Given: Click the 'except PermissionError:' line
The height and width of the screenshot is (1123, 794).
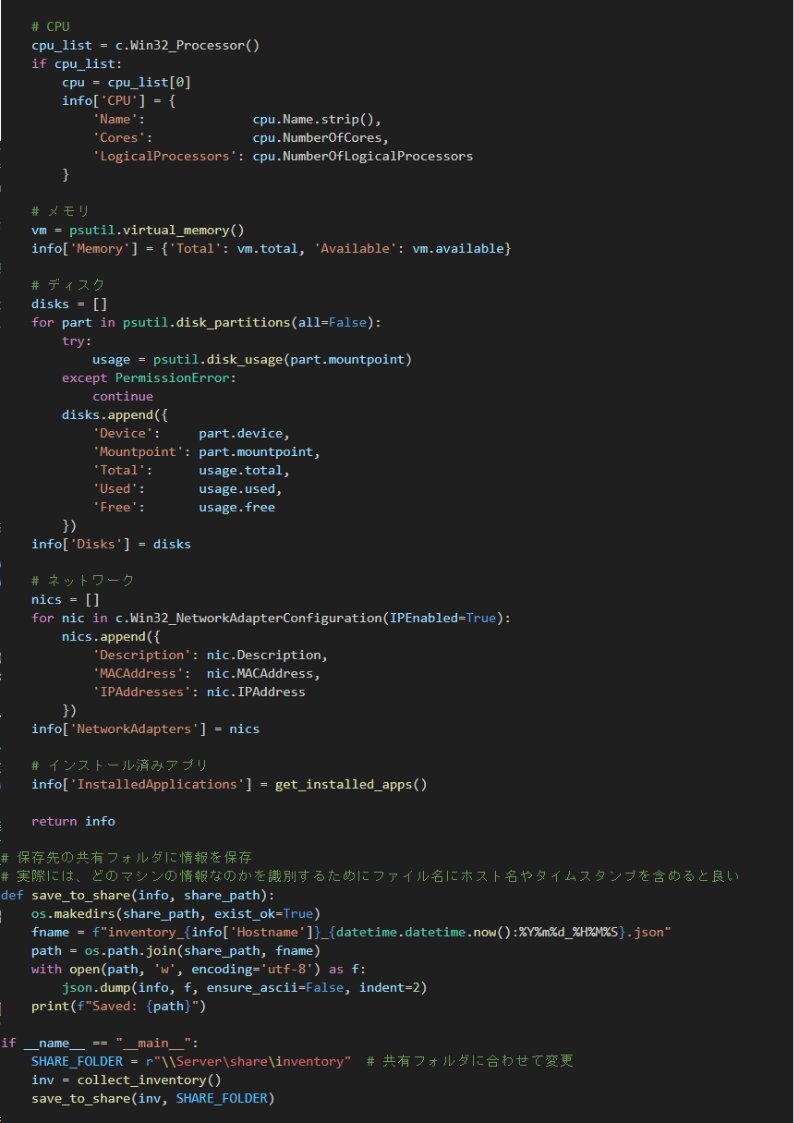Looking at the screenshot, I should pos(149,377).
